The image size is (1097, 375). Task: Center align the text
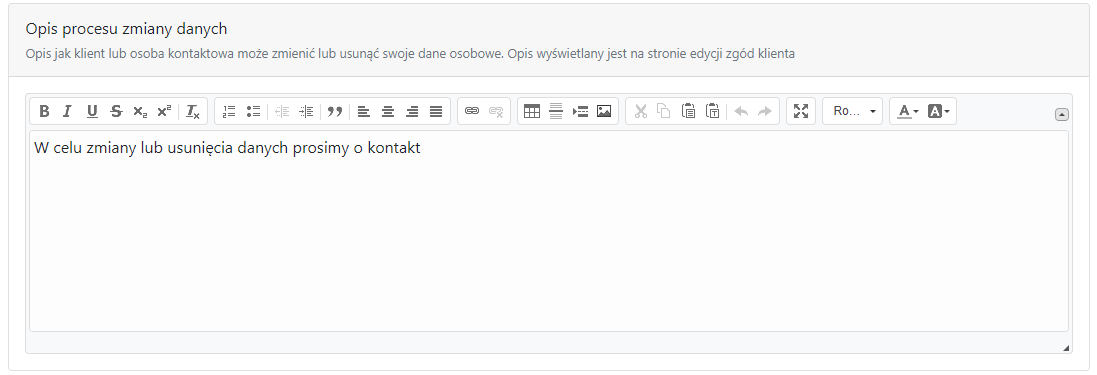click(x=388, y=111)
